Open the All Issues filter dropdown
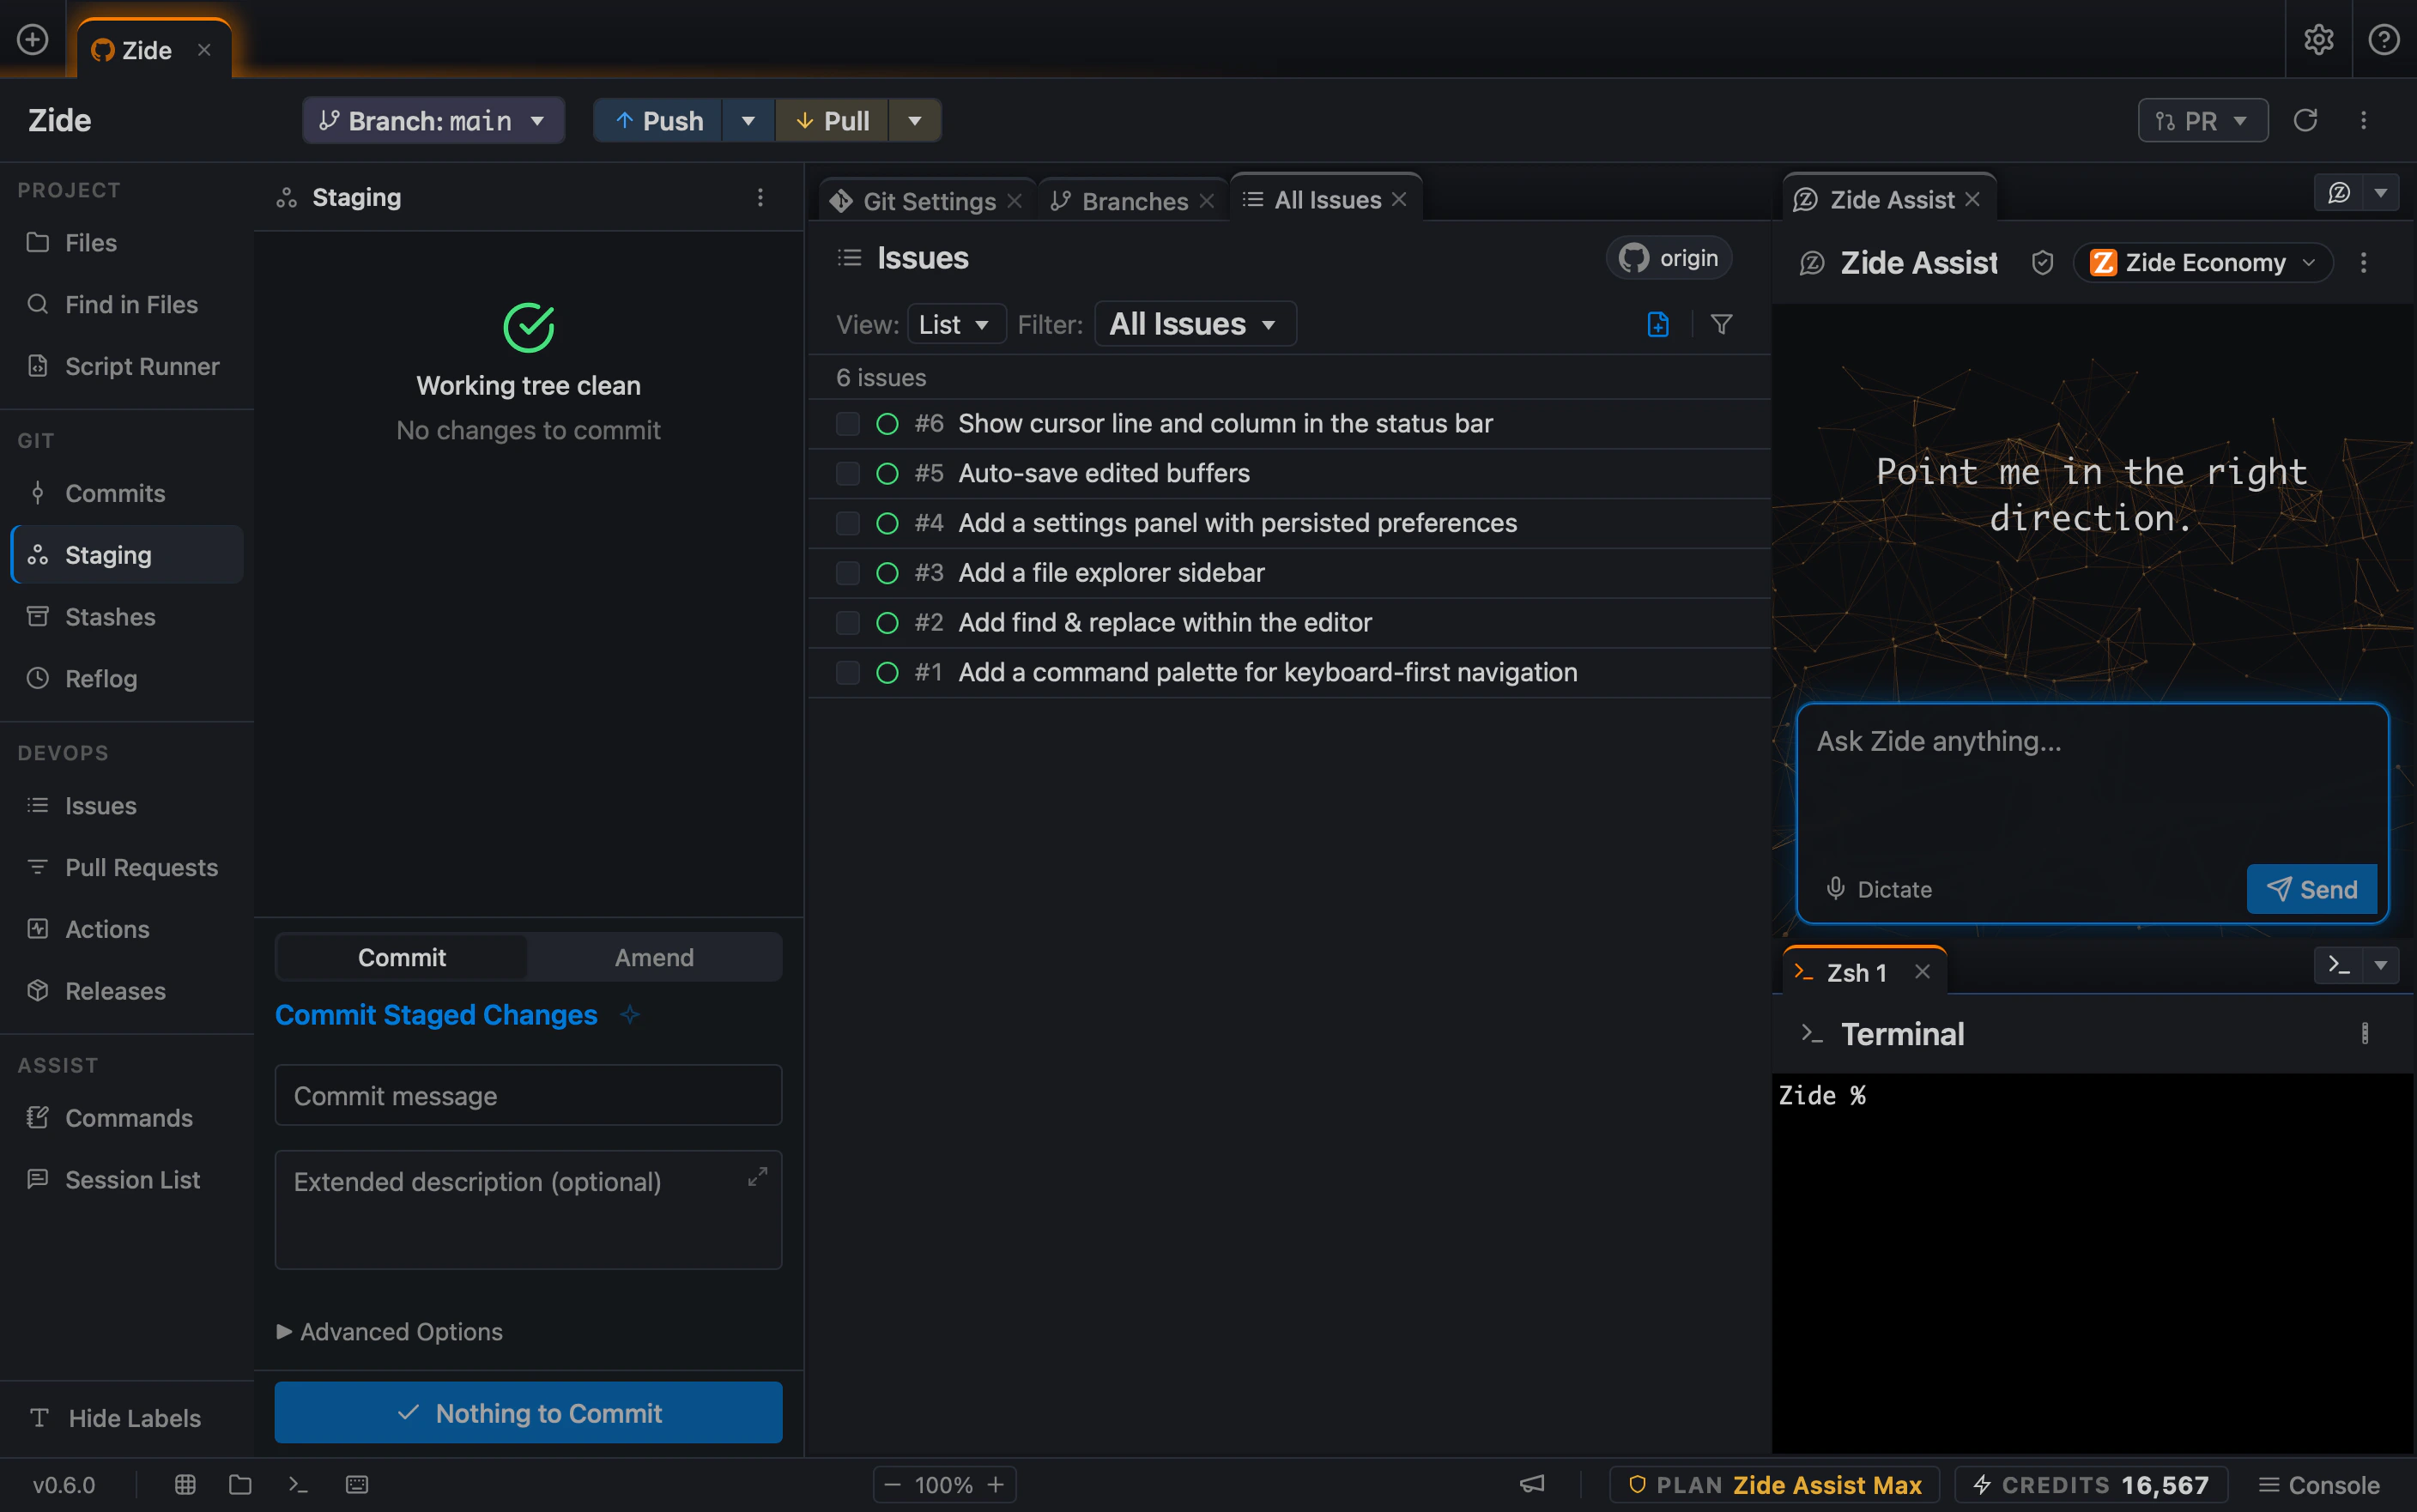This screenshot has height=1512, width=2417. (1194, 324)
